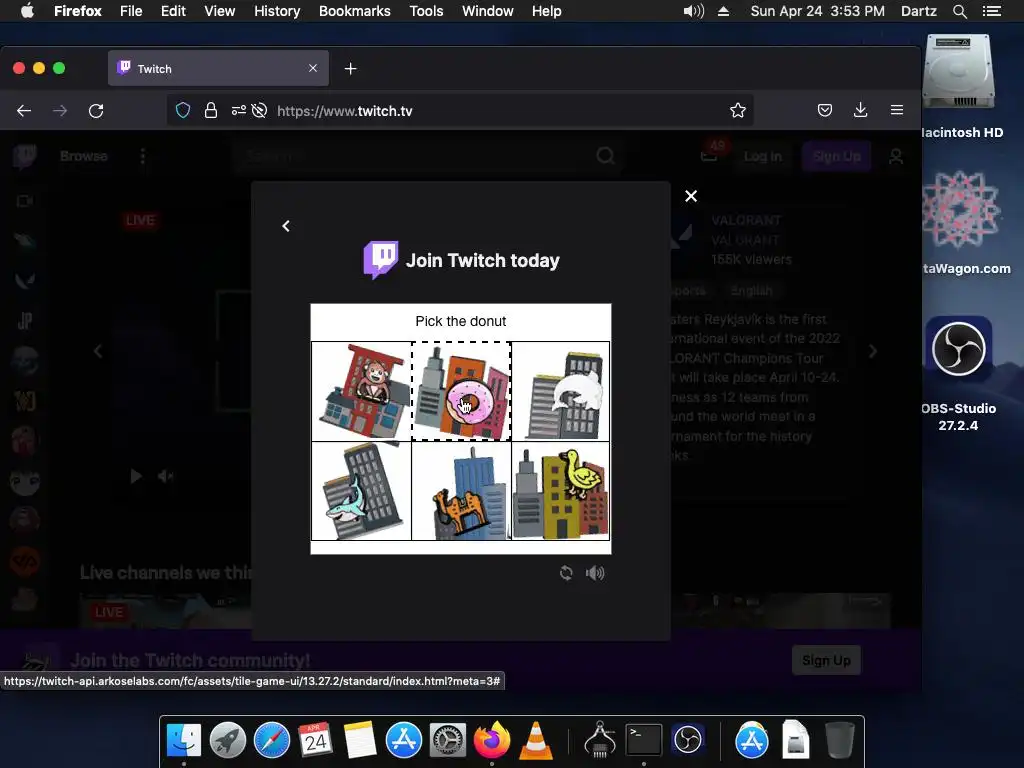Open the tracking protection shield icon
This screenshot has height=768, width=1024.
click(183, 110)
